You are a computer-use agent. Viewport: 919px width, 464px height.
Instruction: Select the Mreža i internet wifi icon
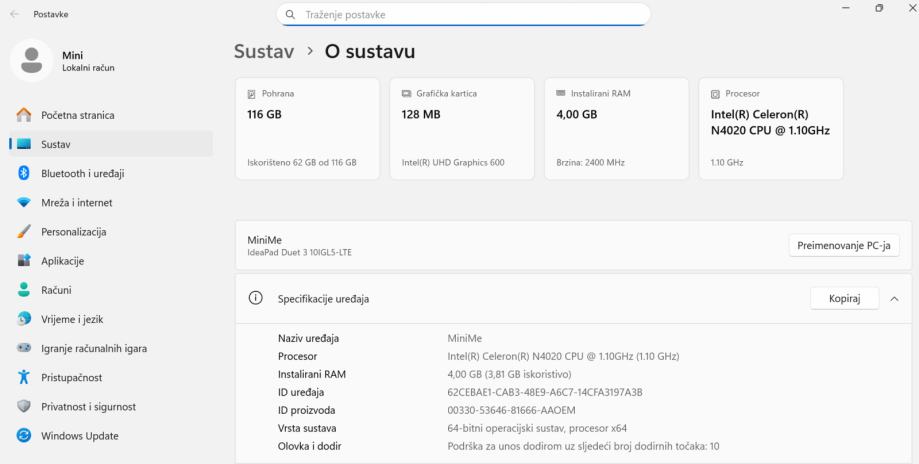(x=22, y=203)
